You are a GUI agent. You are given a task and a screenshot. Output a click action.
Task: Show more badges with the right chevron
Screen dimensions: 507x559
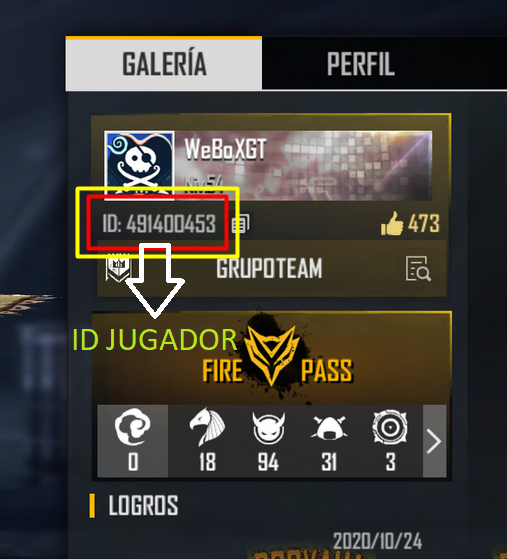pyautogui.click(x=434, y=441)
